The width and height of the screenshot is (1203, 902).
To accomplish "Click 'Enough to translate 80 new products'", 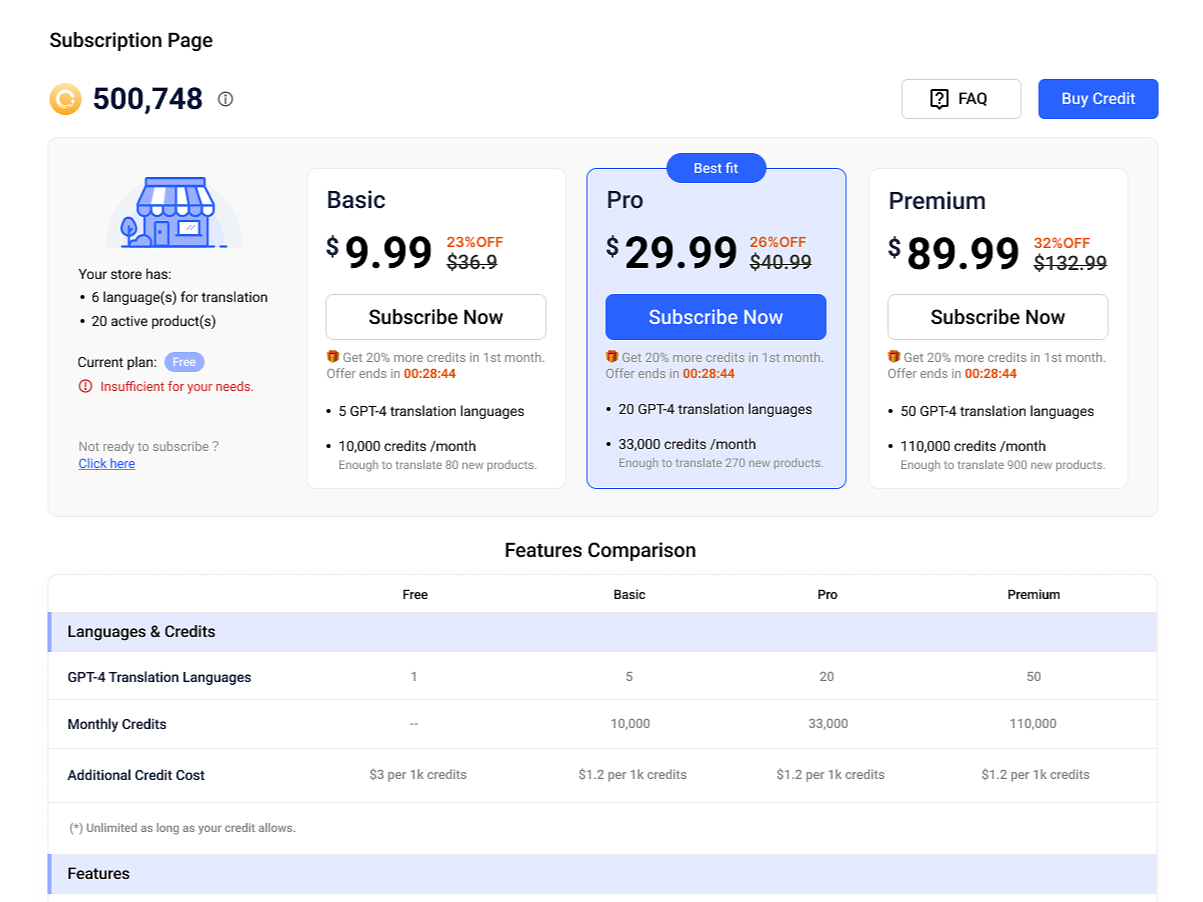I will pos(438,465).
